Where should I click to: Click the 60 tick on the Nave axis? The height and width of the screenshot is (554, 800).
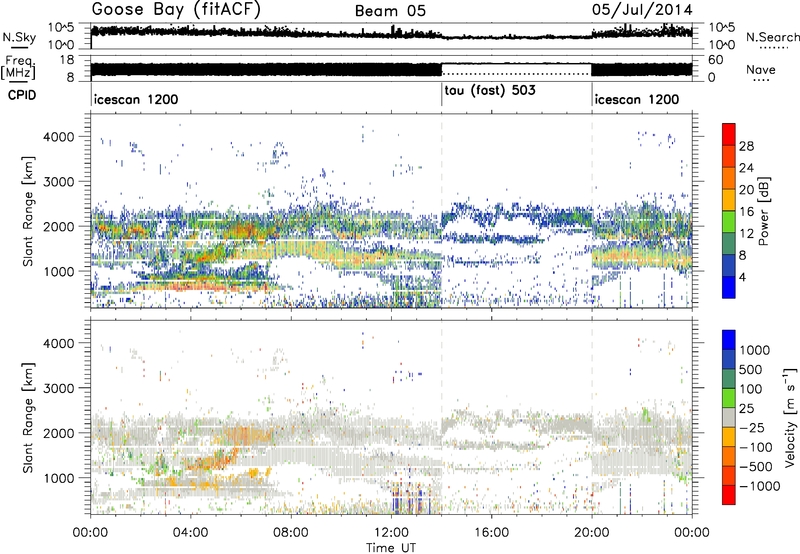tap(716, 60)
